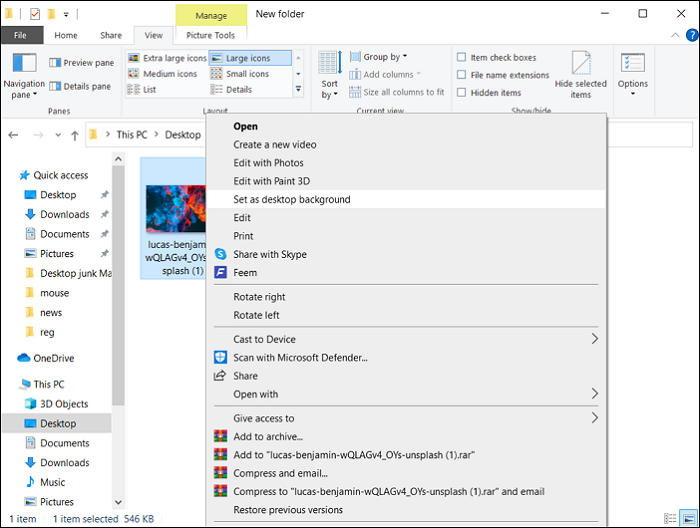Click Share with Skype icon
700x528 pixels.
coord(221,254)
